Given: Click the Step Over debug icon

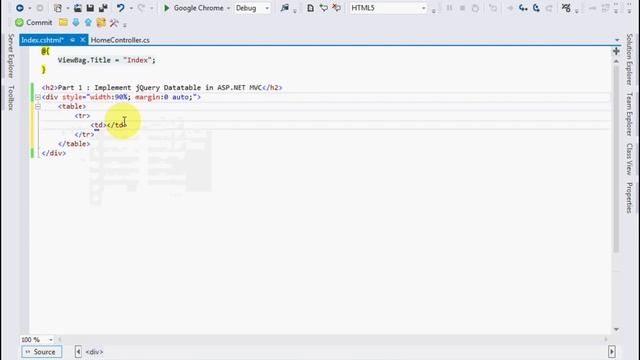Looking at the screenshot, I should coord(536,8).
